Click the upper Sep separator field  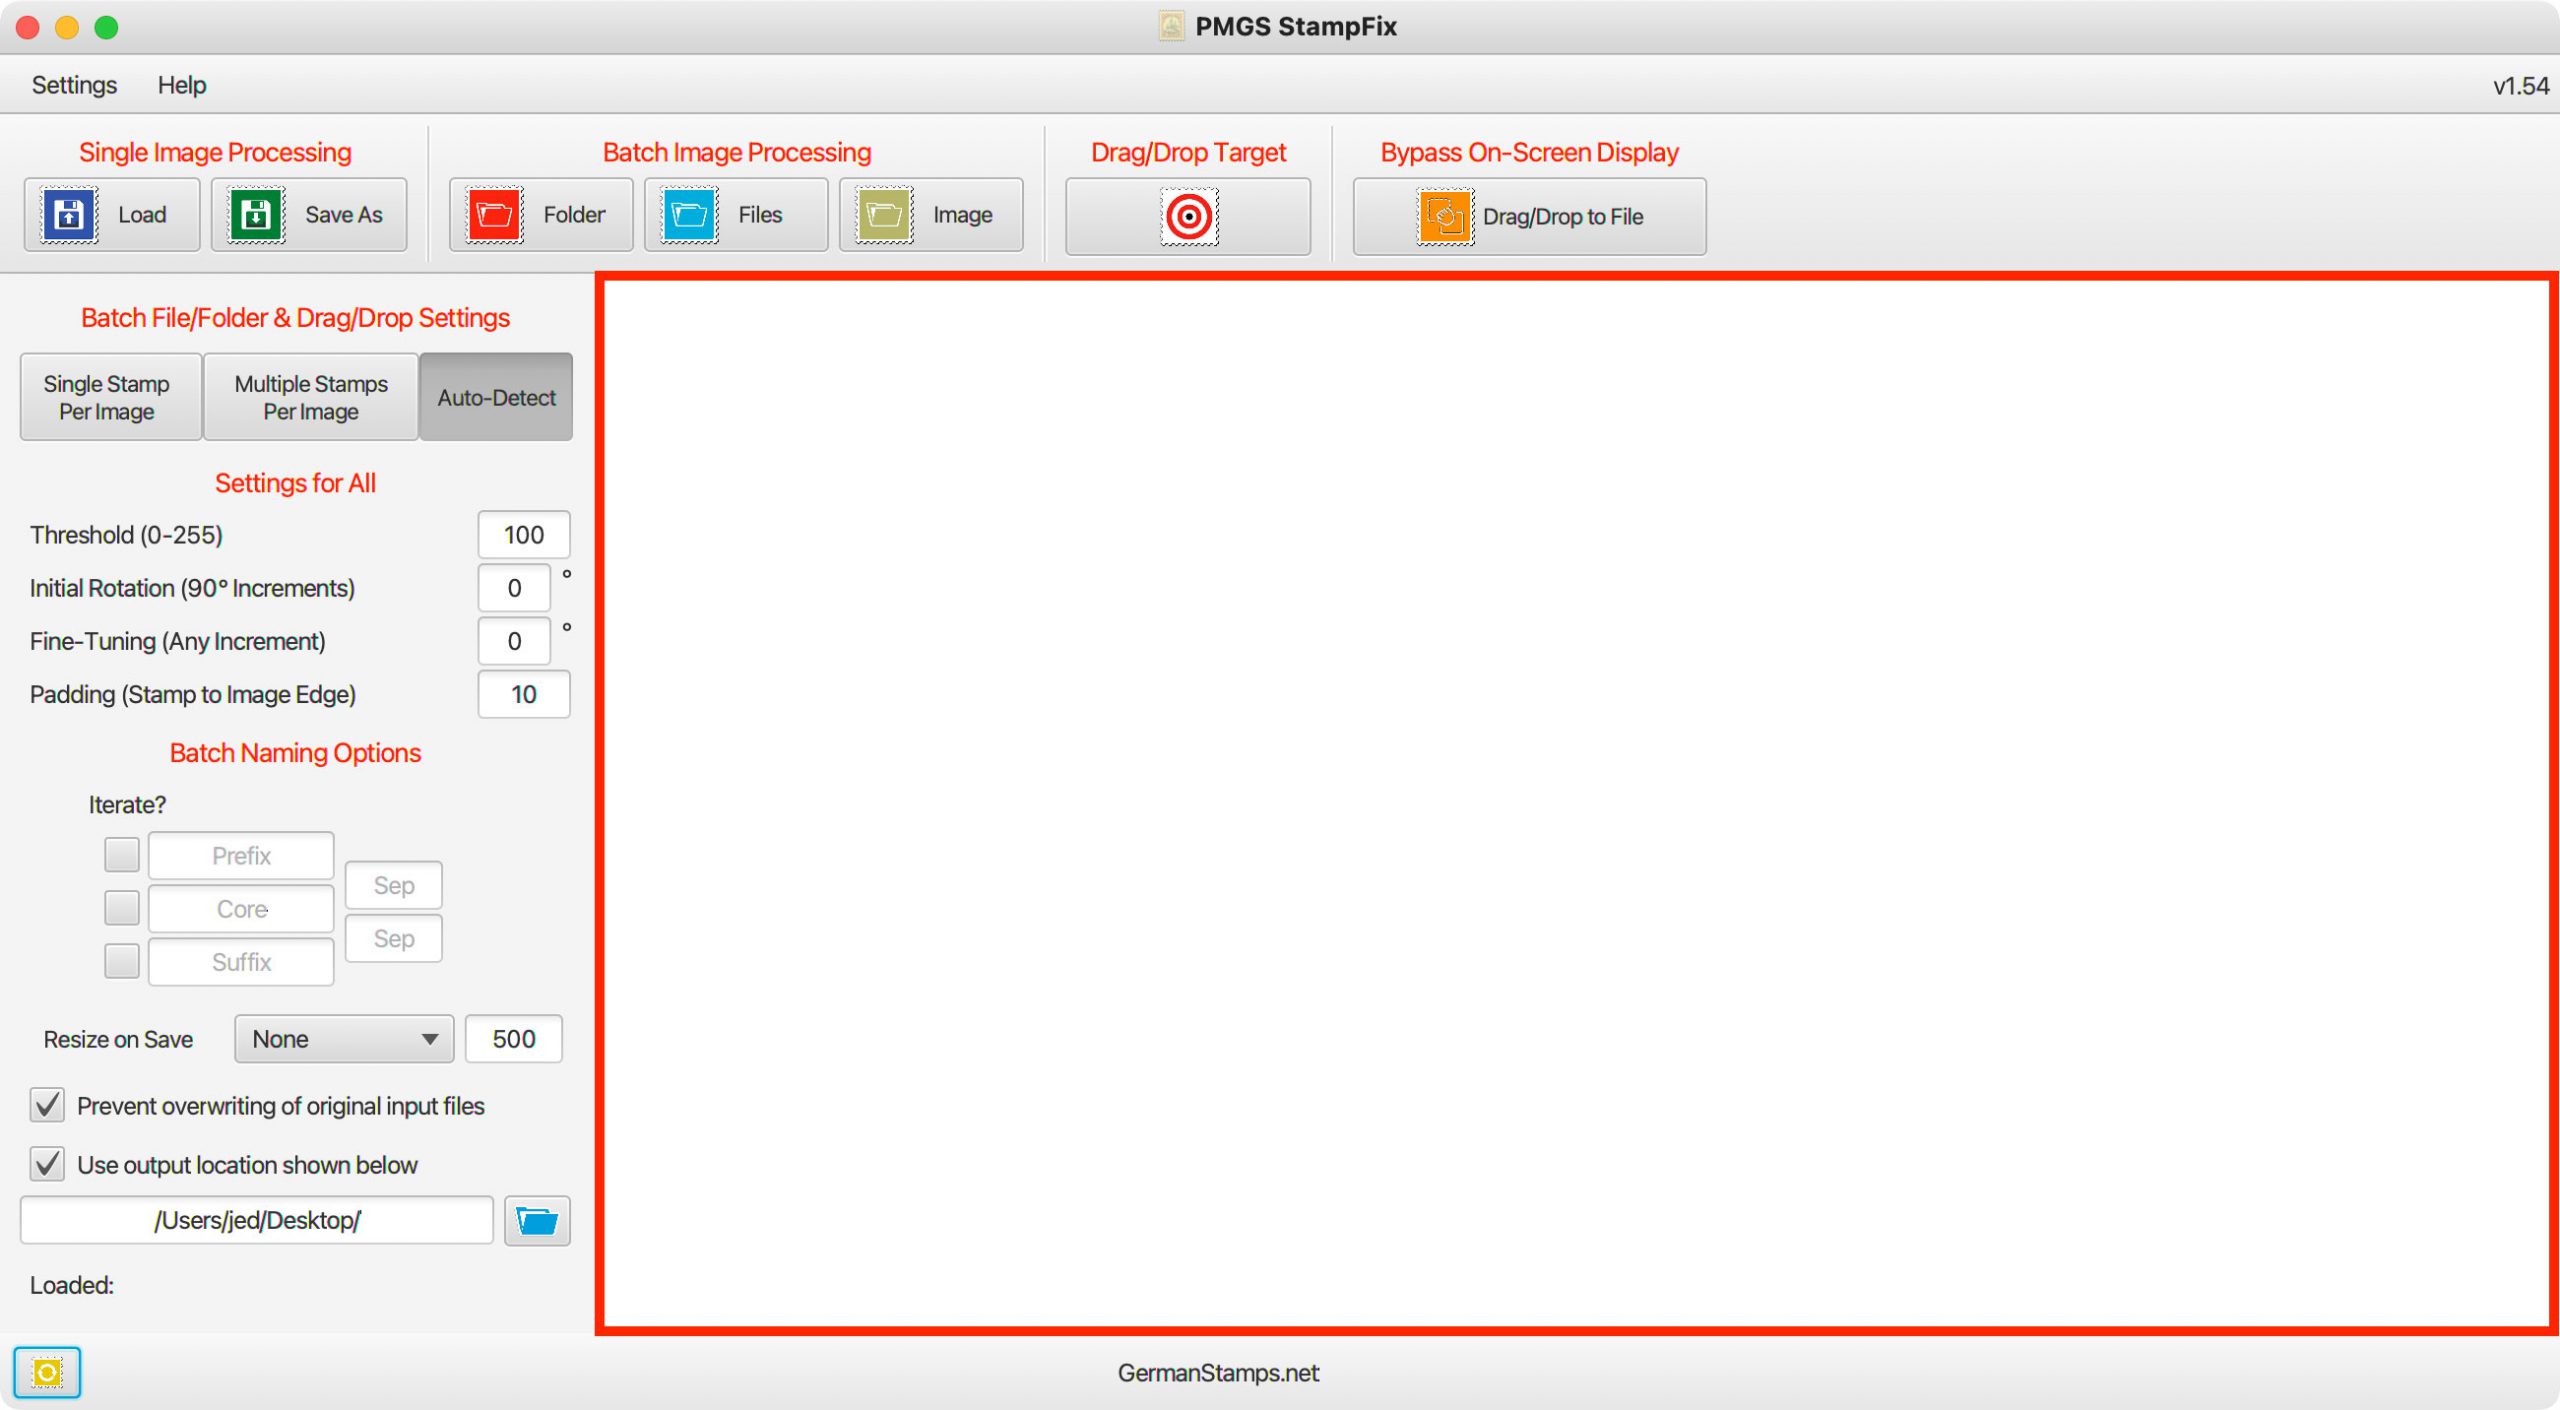coord(394,885)
